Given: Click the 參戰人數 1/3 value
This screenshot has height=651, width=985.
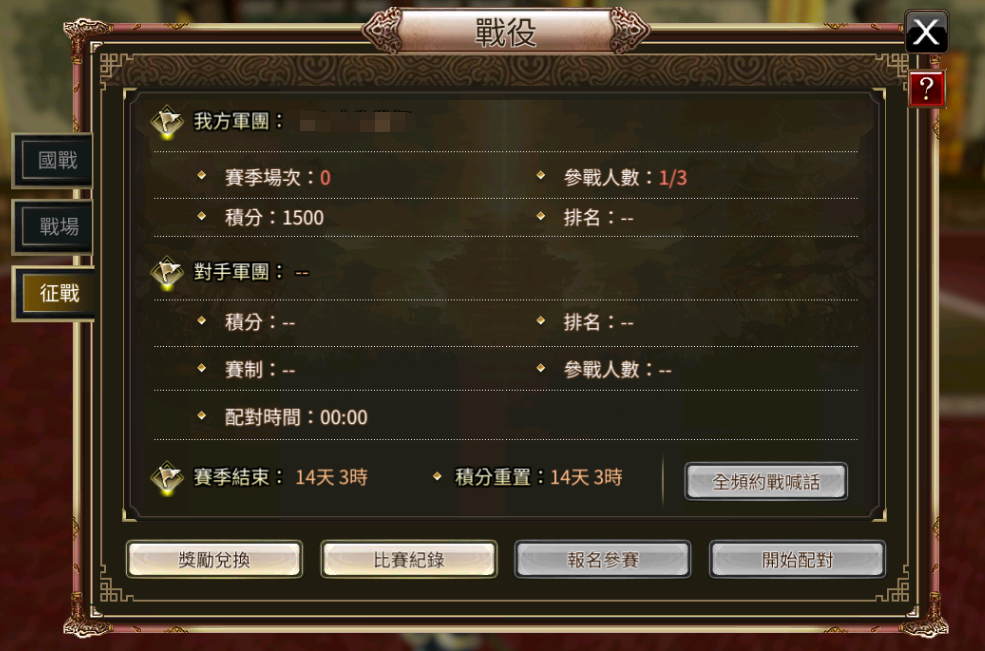Looking at the screenshot, I should [x=673, y=178].
